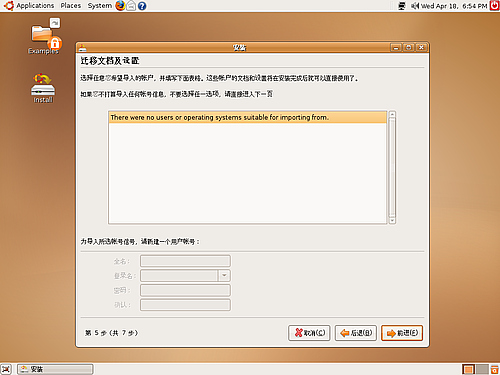Click the red power quit icon
Image resolution: width=500 pixels, height=375 pixels.
point(494,6)
